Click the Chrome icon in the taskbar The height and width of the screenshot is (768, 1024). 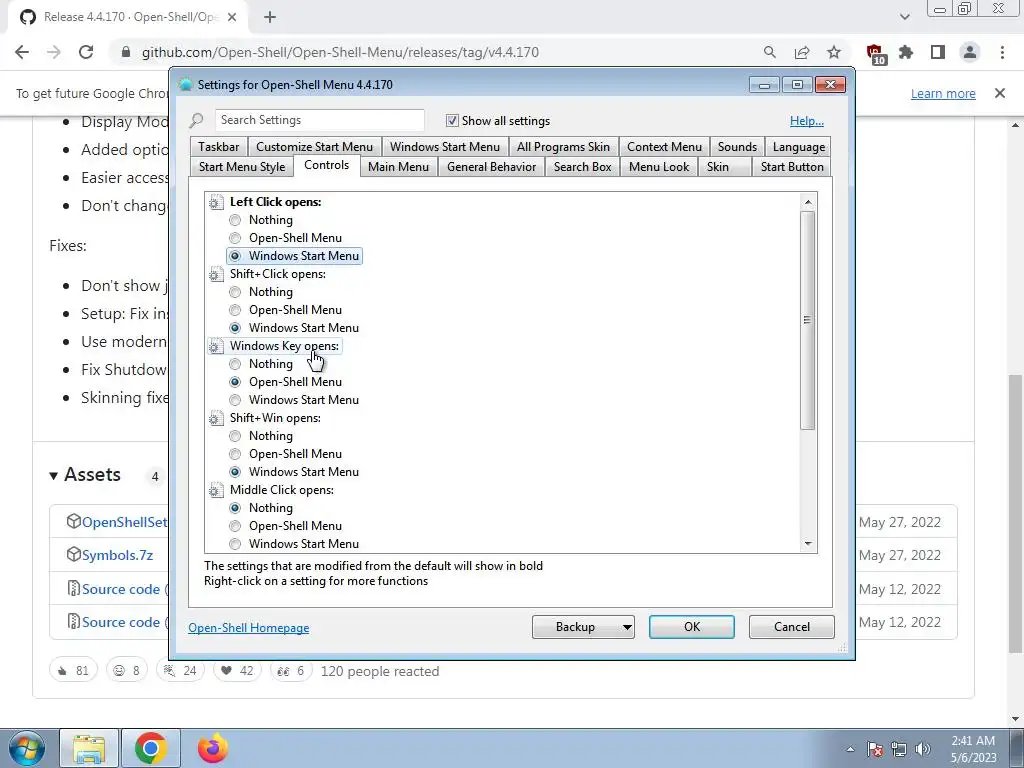(x=151, y=749)
